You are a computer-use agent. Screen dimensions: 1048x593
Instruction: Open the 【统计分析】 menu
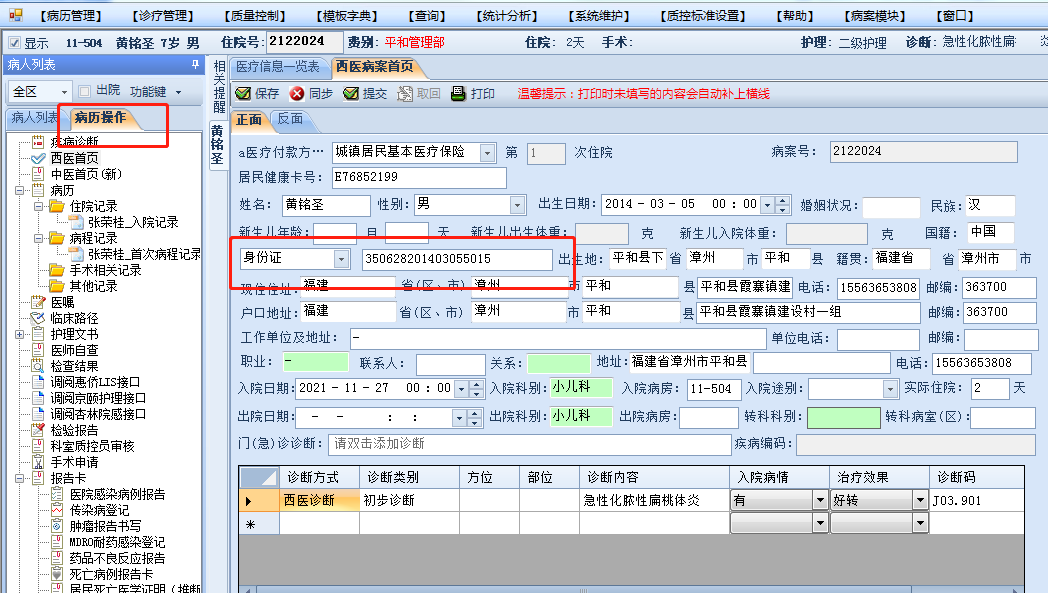point(507,15)
